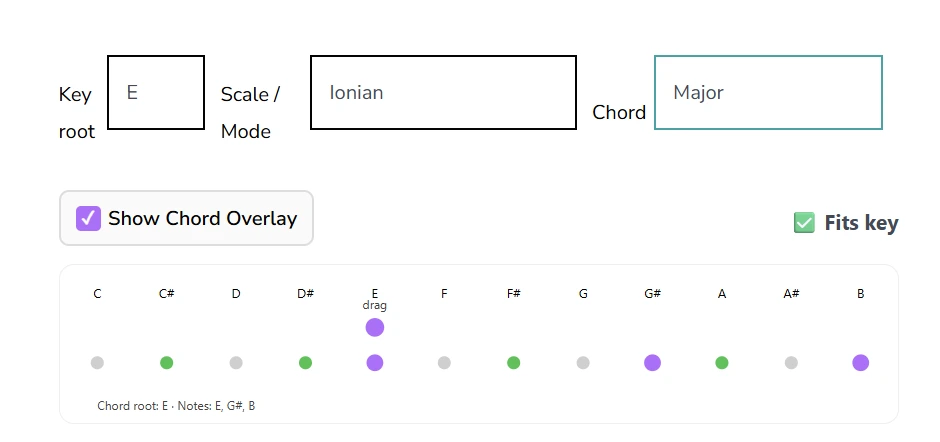Click the Show Chord Overlay label text

[202, 218]
